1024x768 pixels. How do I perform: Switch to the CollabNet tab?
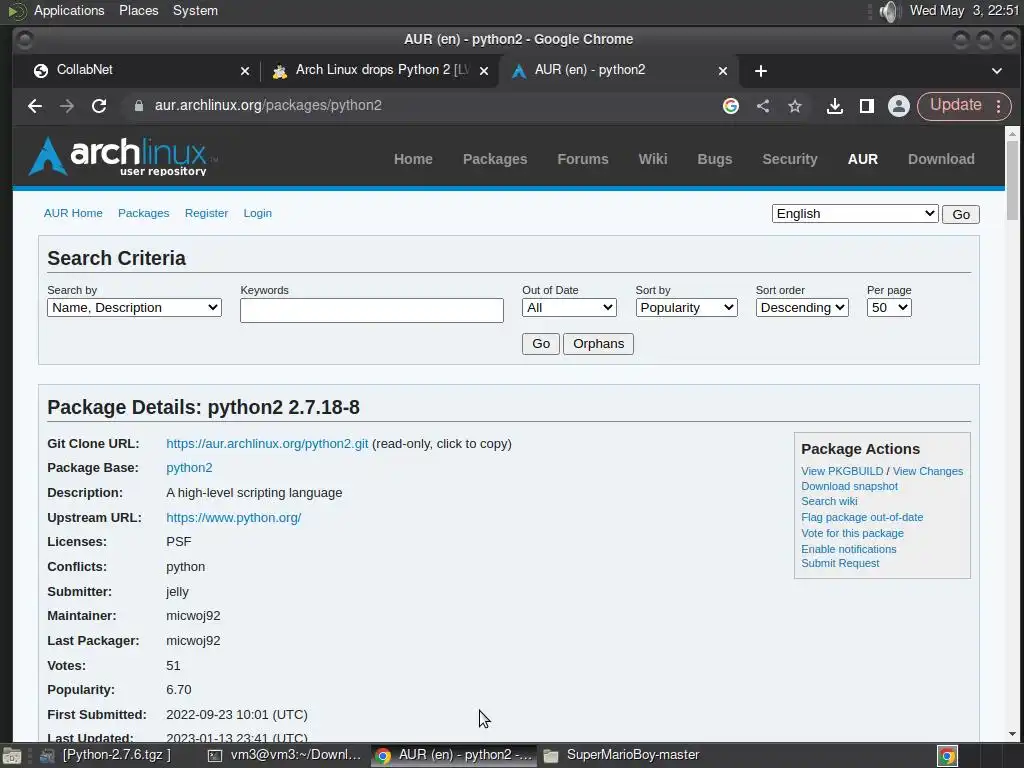click(x=140, y=70)
